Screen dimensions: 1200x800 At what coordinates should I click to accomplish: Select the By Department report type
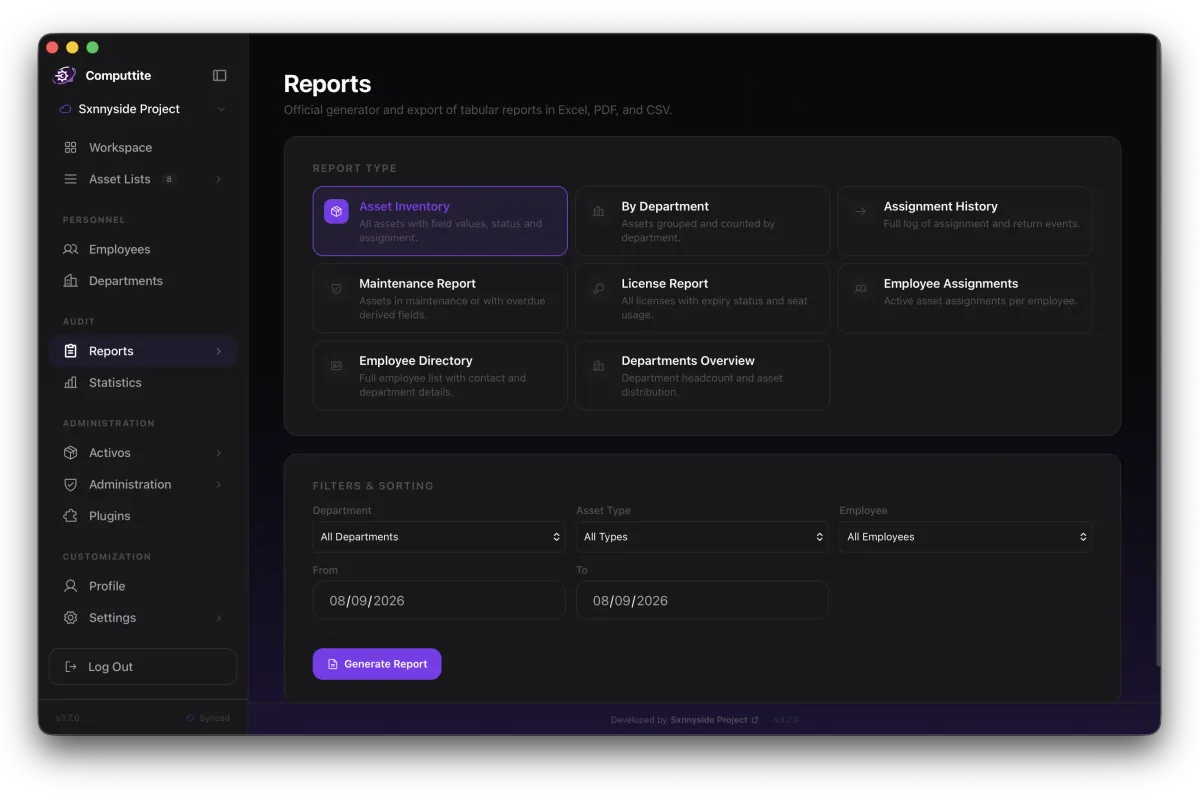[x=702, y=221]
